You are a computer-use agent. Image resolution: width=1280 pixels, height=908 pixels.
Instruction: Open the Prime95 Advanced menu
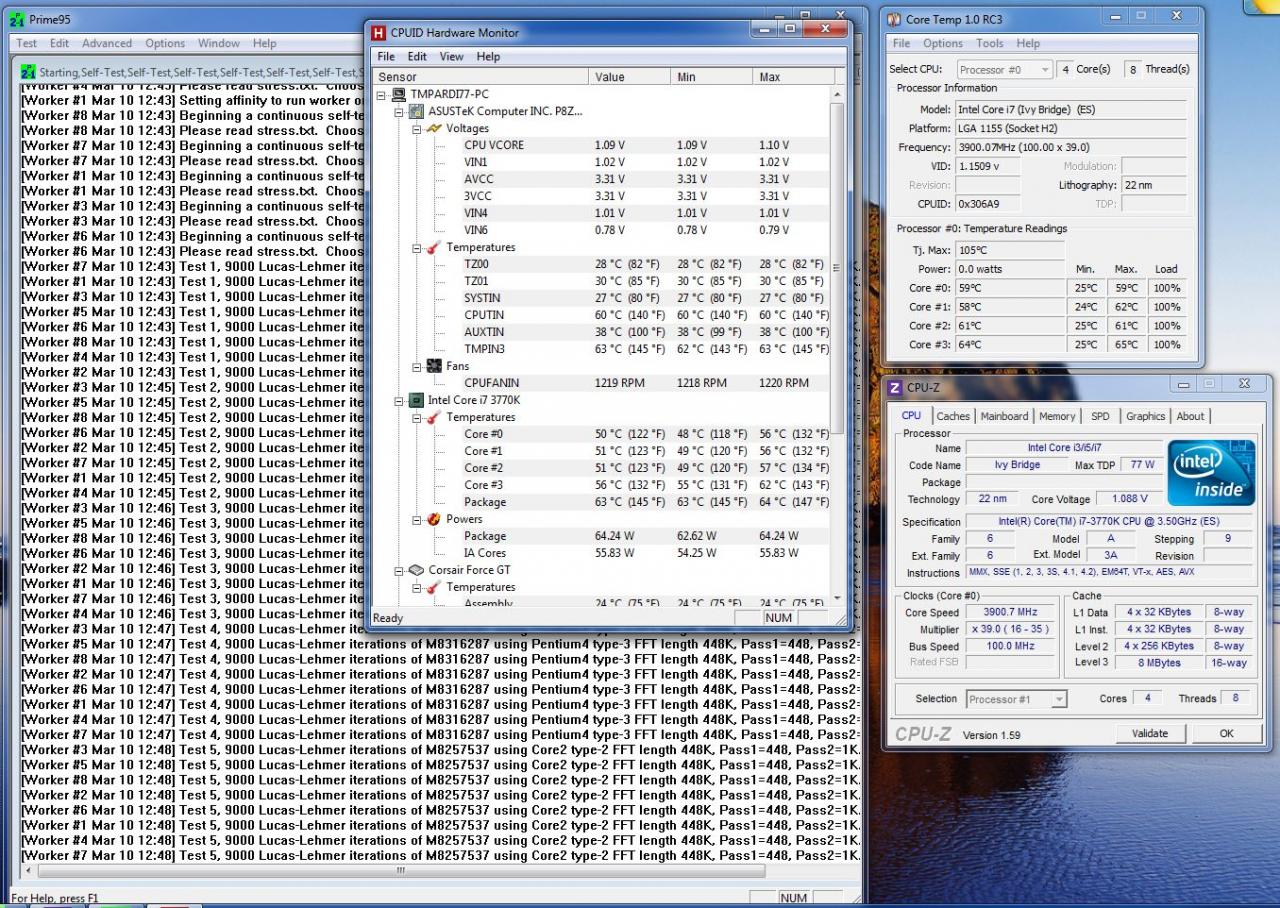tap(107, 43)
